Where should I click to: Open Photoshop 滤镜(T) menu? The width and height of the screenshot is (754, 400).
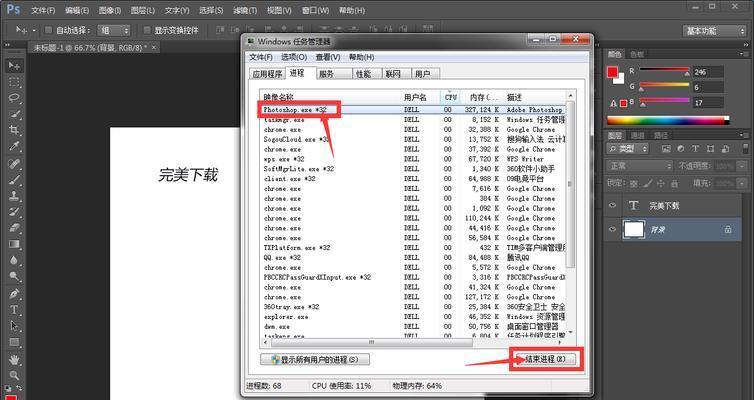click(245, 10)
